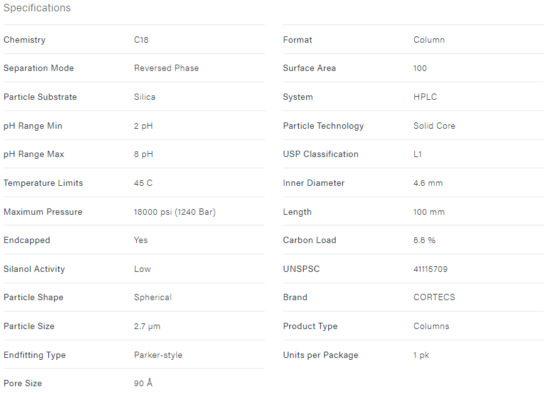Click the 2.7 µm particle size value
551x400 pixels.
[x=147, y=326]
